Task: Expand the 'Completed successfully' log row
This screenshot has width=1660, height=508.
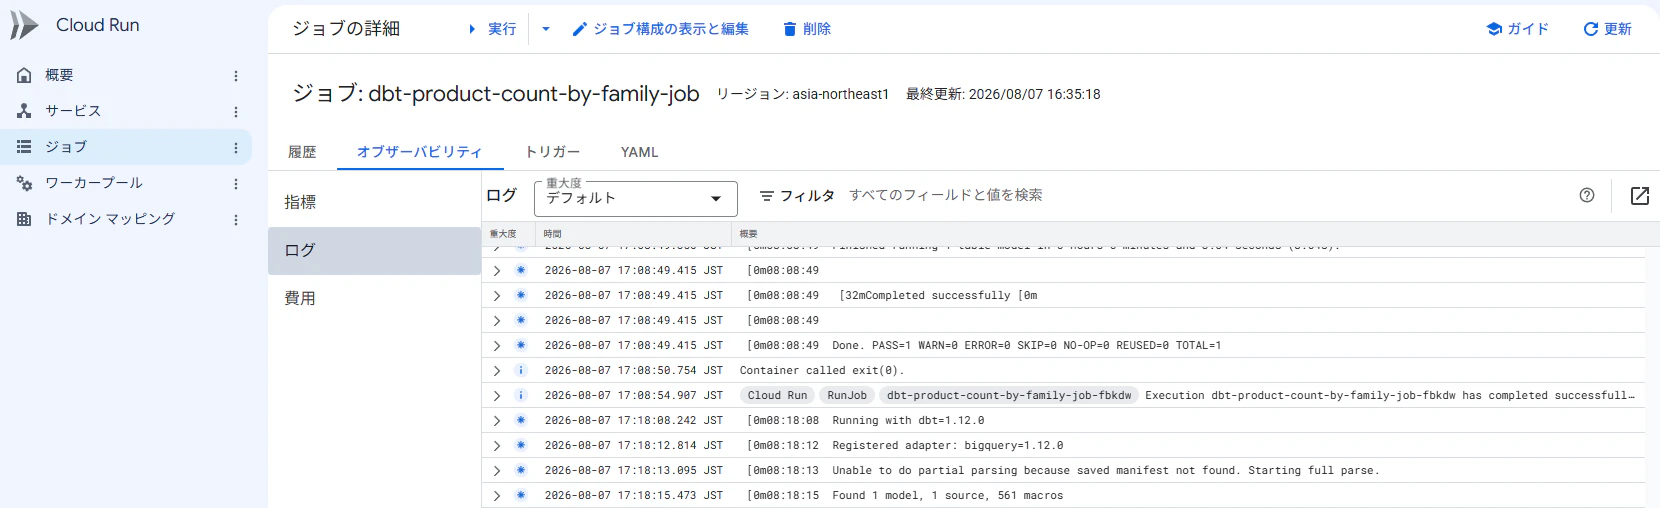Action: 497,296
